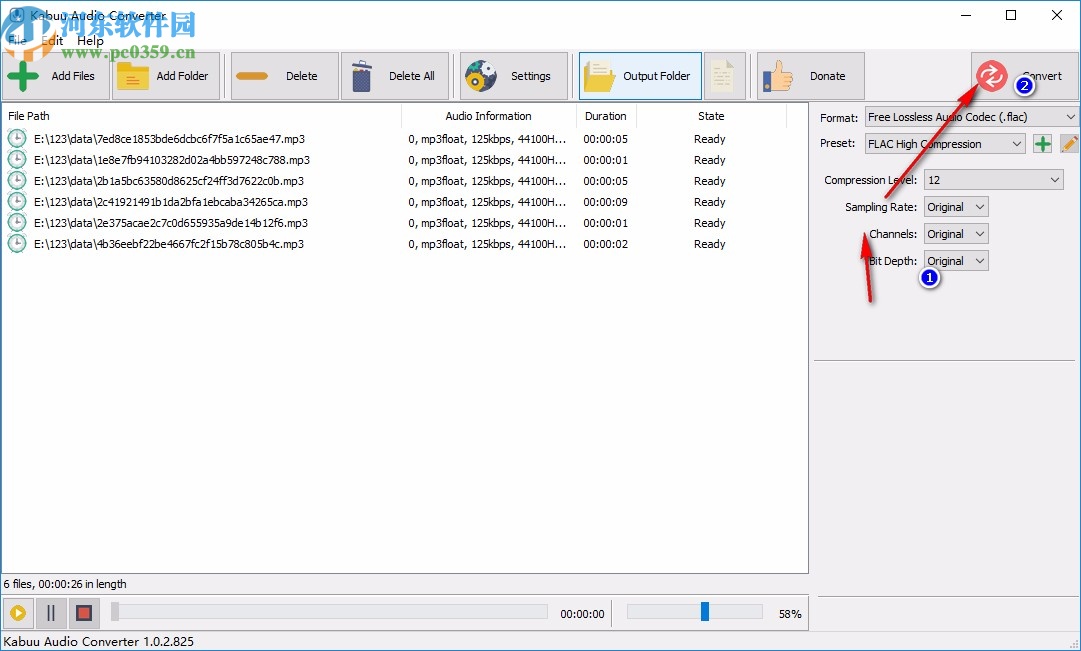Edit the current preset with the pencil icon
Image resolution: width=1081 pixels, height=651 pixels.
(1068, 143)
